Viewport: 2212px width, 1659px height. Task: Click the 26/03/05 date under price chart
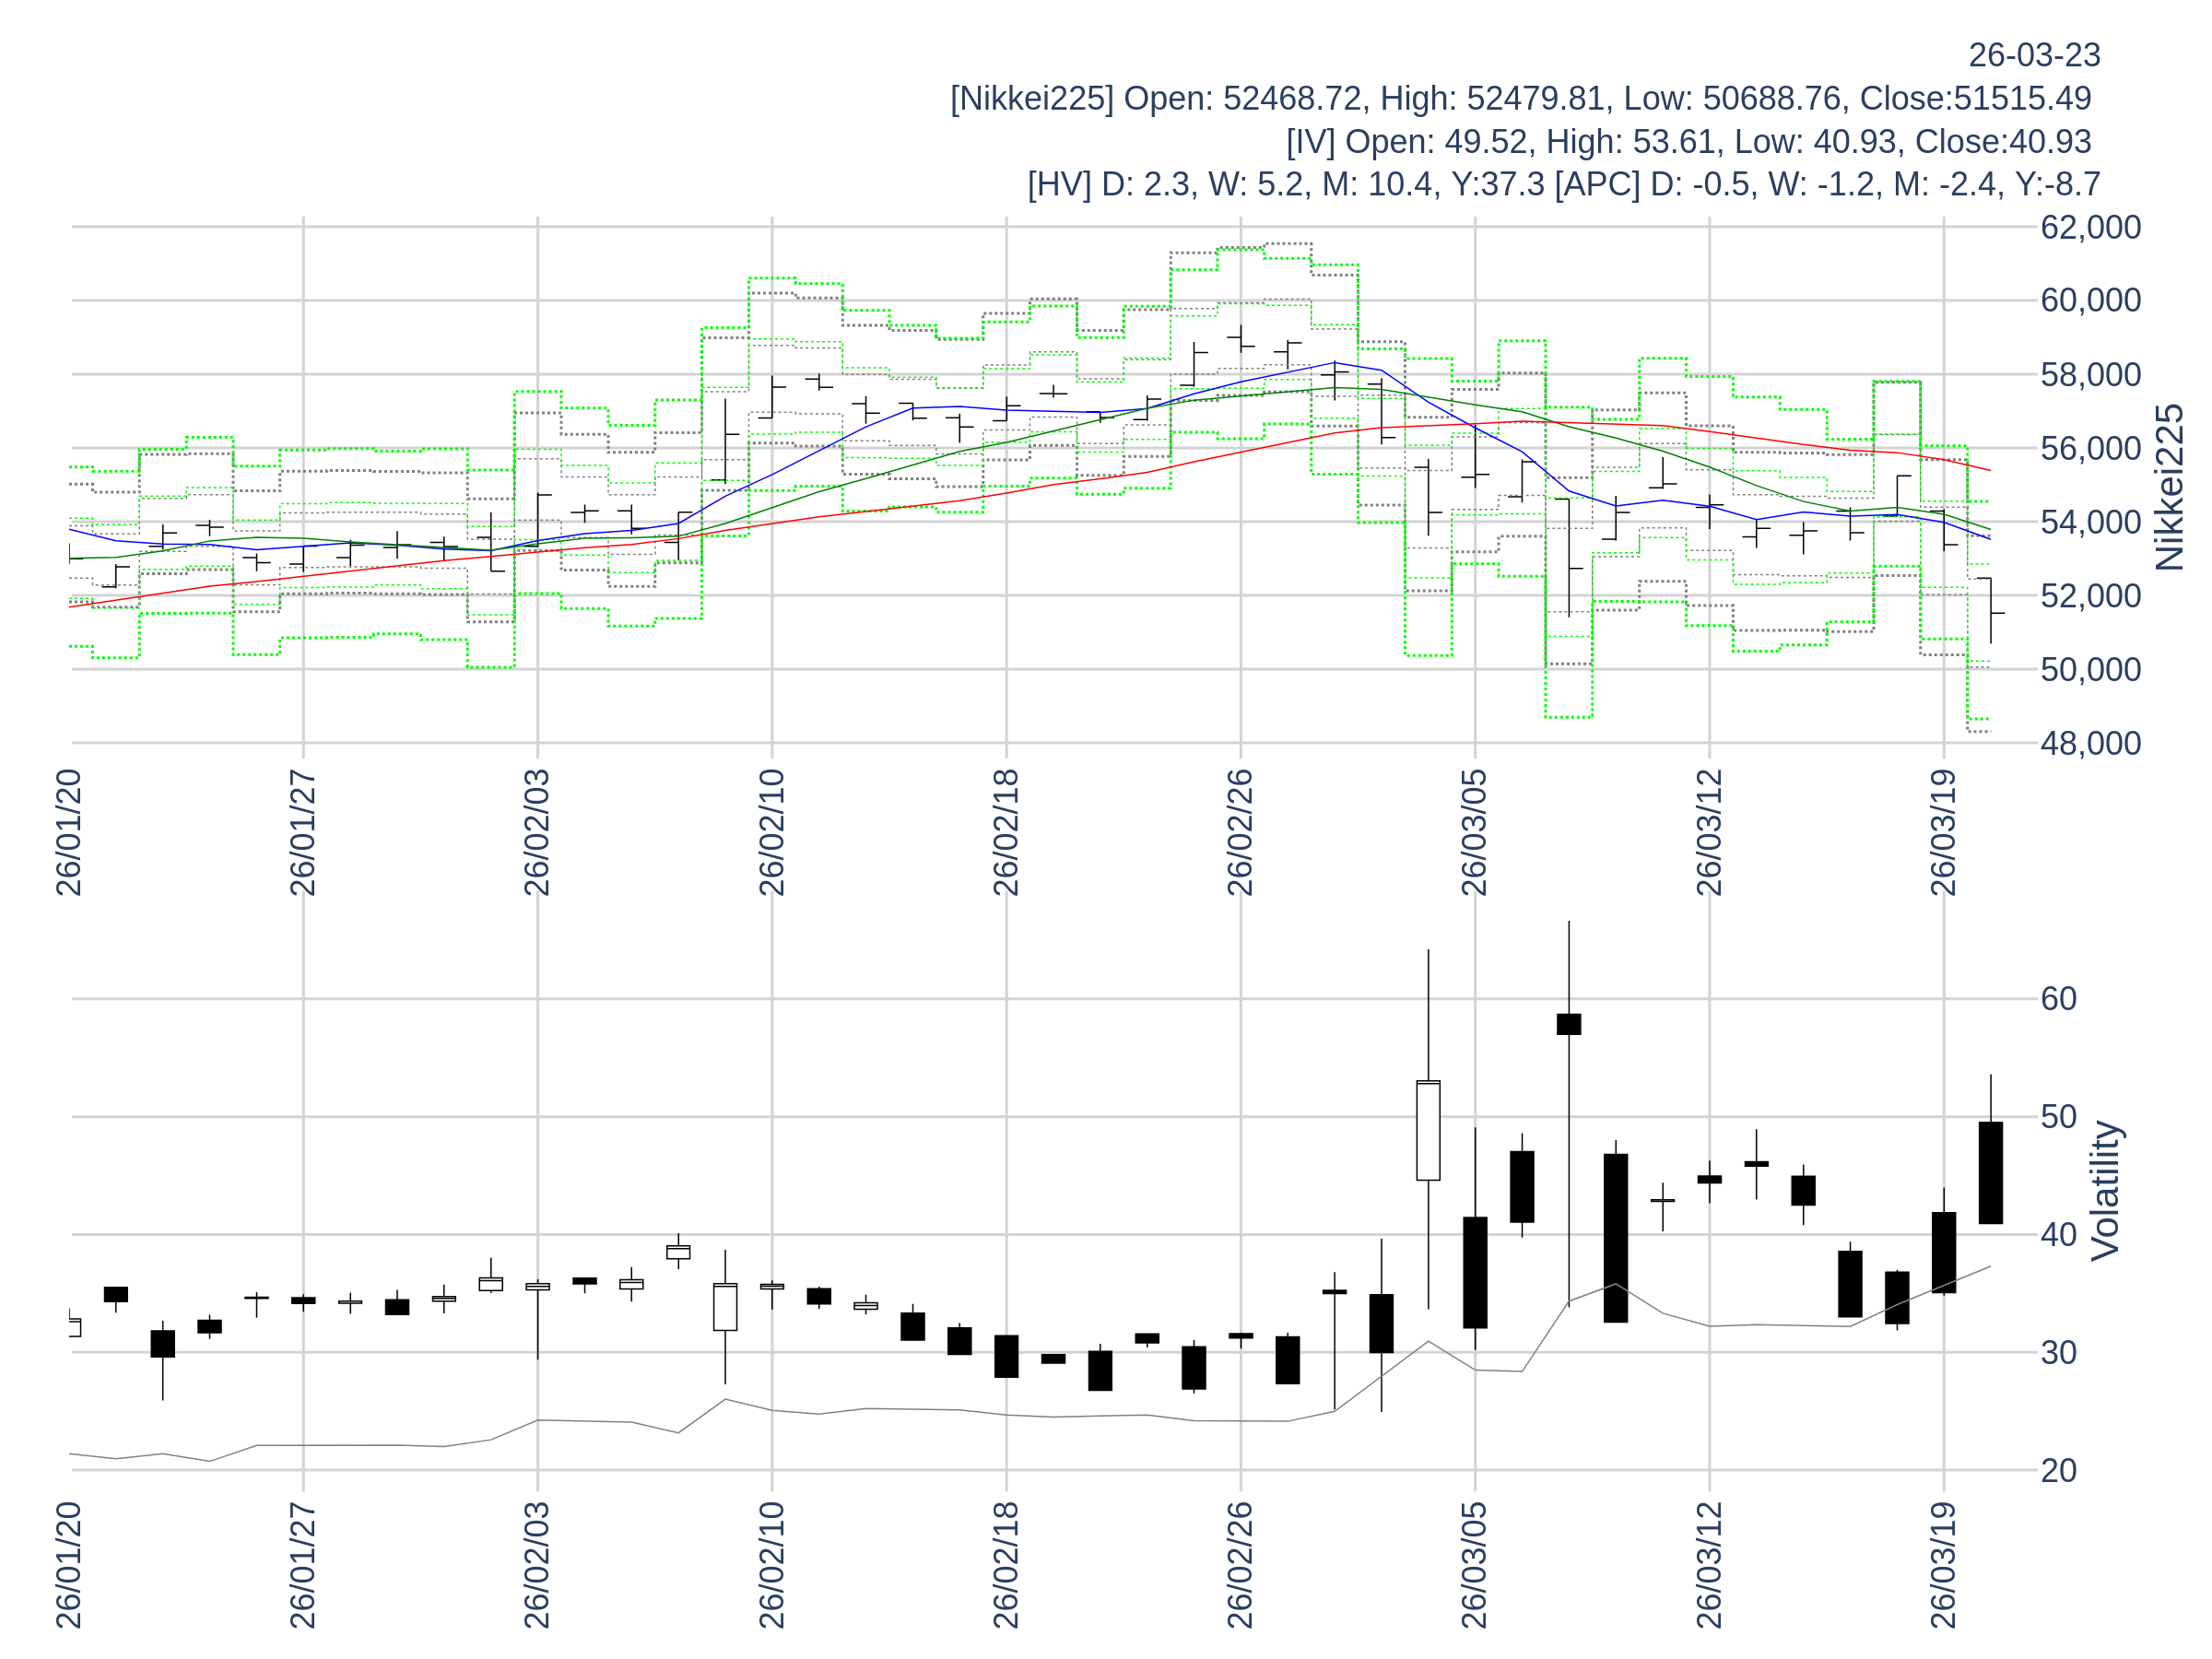(x=1475, y=833)
